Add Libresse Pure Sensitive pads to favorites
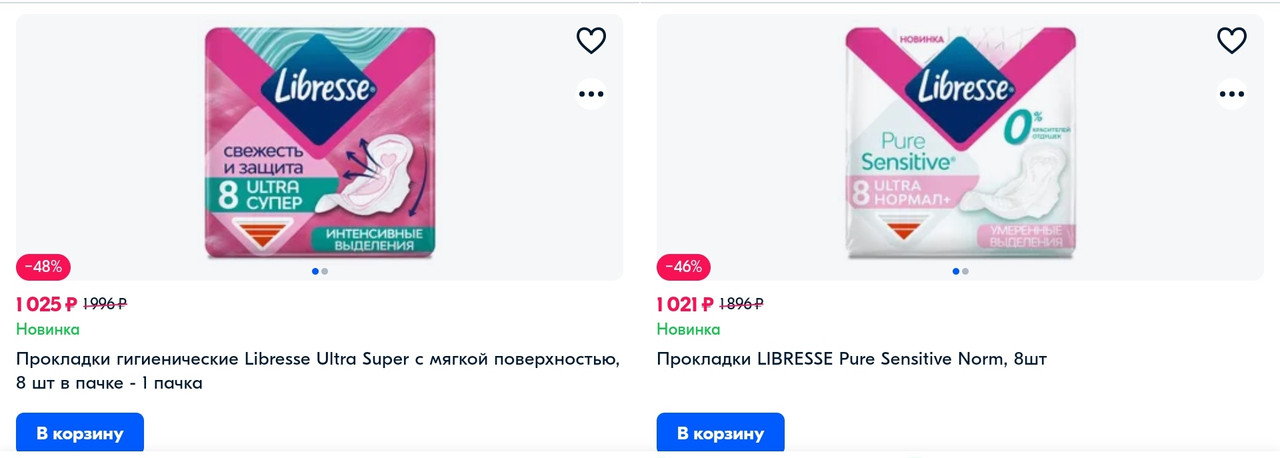This screenshot has width=1280, height=458. click(1231, 41)
